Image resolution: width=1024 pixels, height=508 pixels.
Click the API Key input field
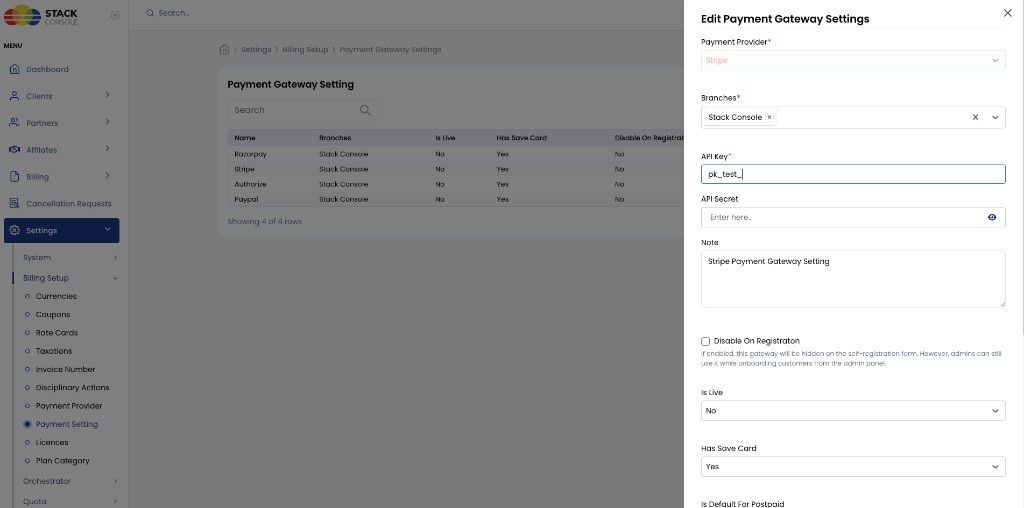[x=853, y=174]
